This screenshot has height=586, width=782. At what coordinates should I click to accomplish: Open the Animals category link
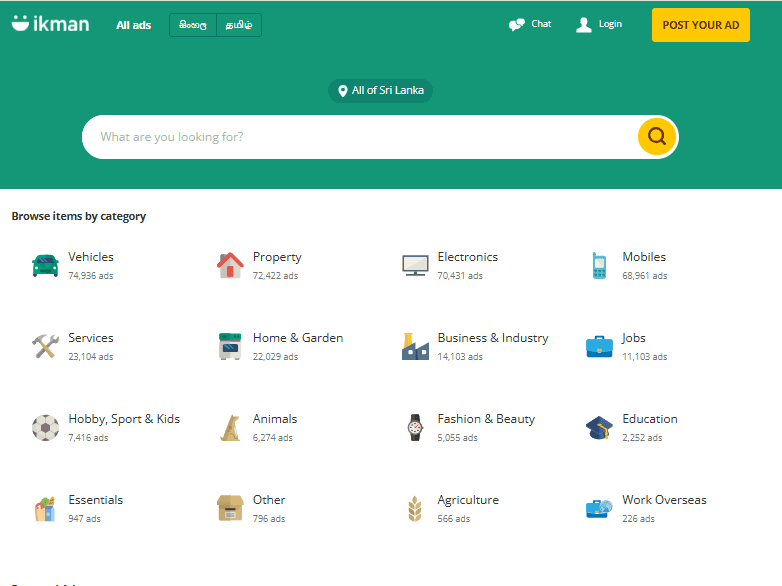(275, 419)
